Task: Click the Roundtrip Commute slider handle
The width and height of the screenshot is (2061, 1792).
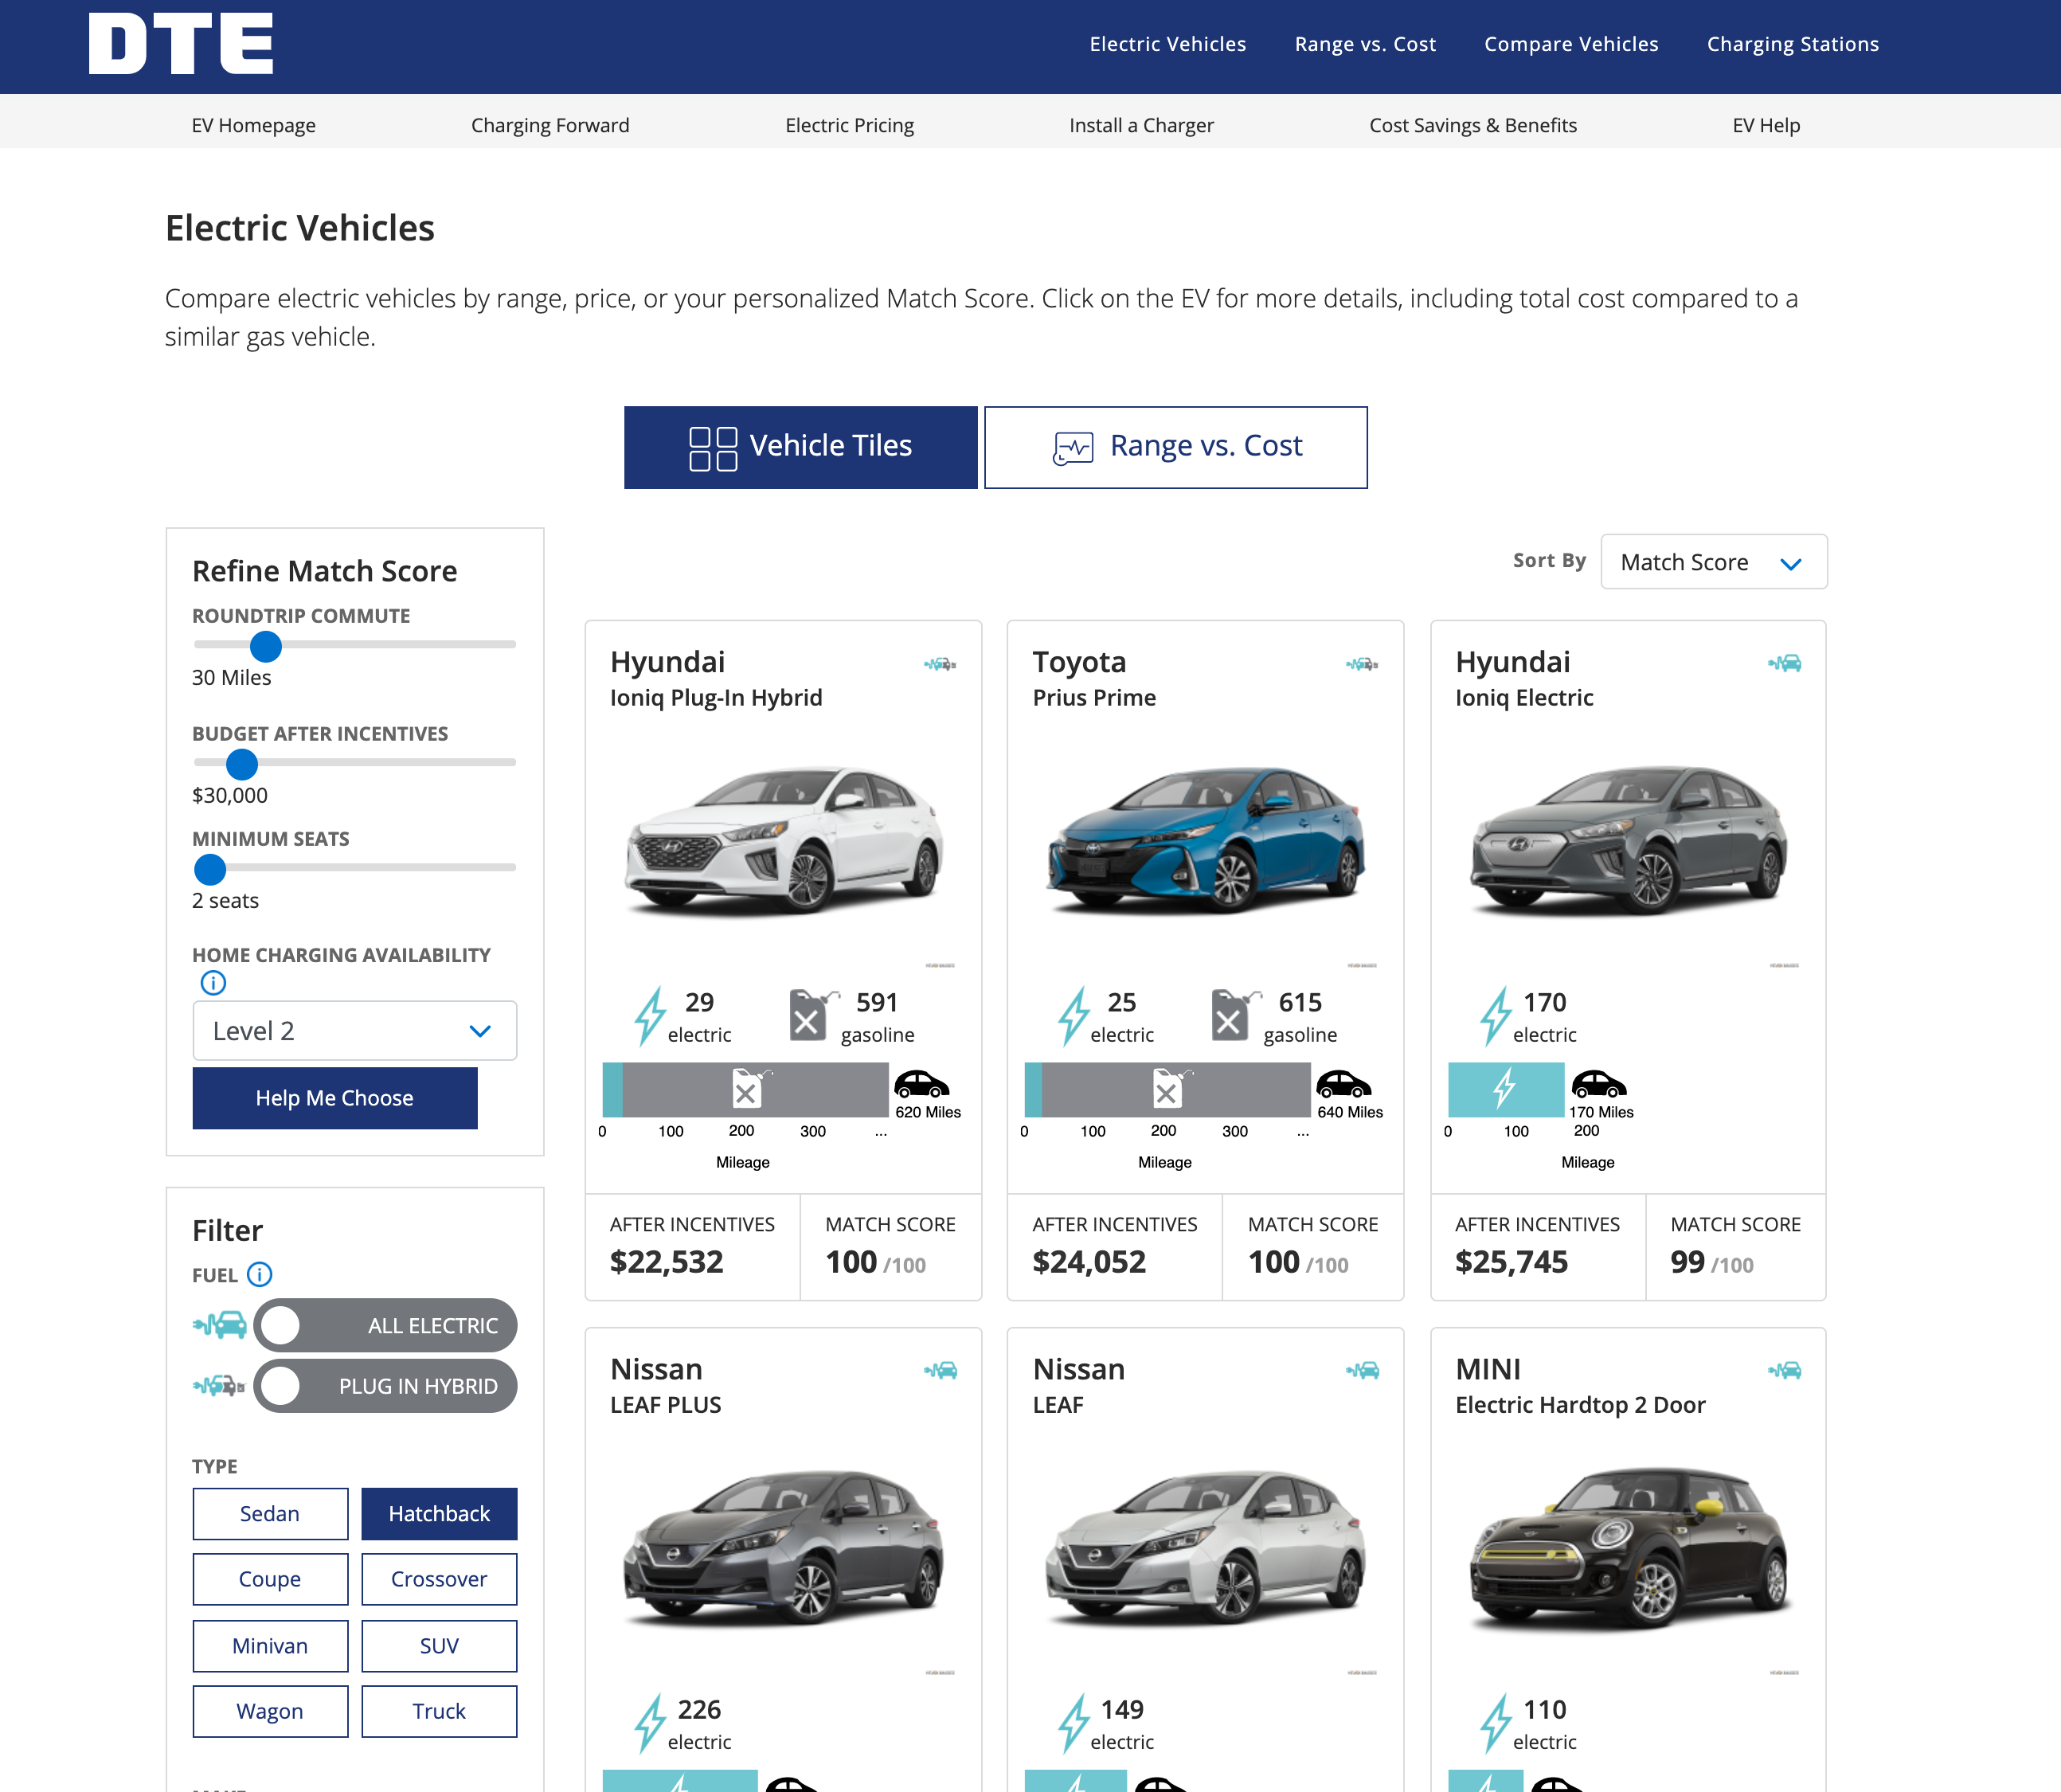Action: (x=266, y=646)
